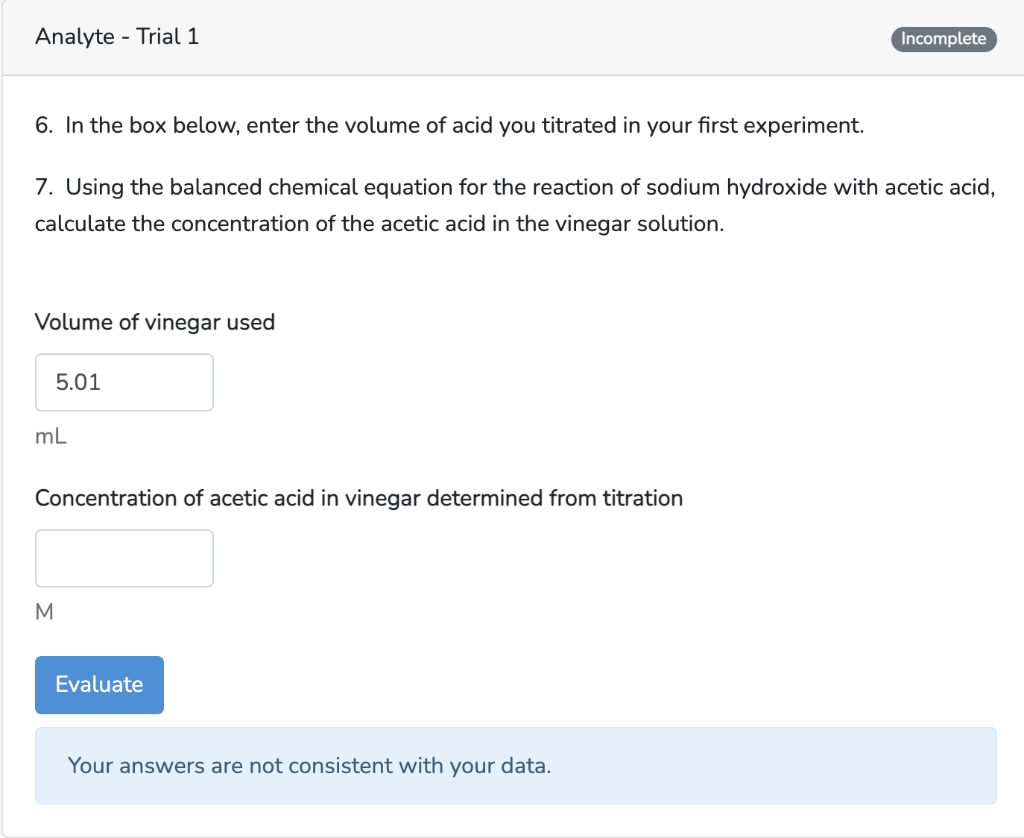Click the Evaluate button
Screen dimensions: 1024x838
click(99, 684)
